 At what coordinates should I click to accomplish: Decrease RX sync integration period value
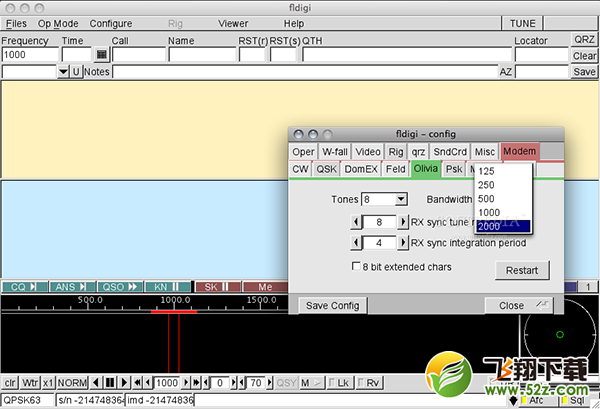point(356,243)
